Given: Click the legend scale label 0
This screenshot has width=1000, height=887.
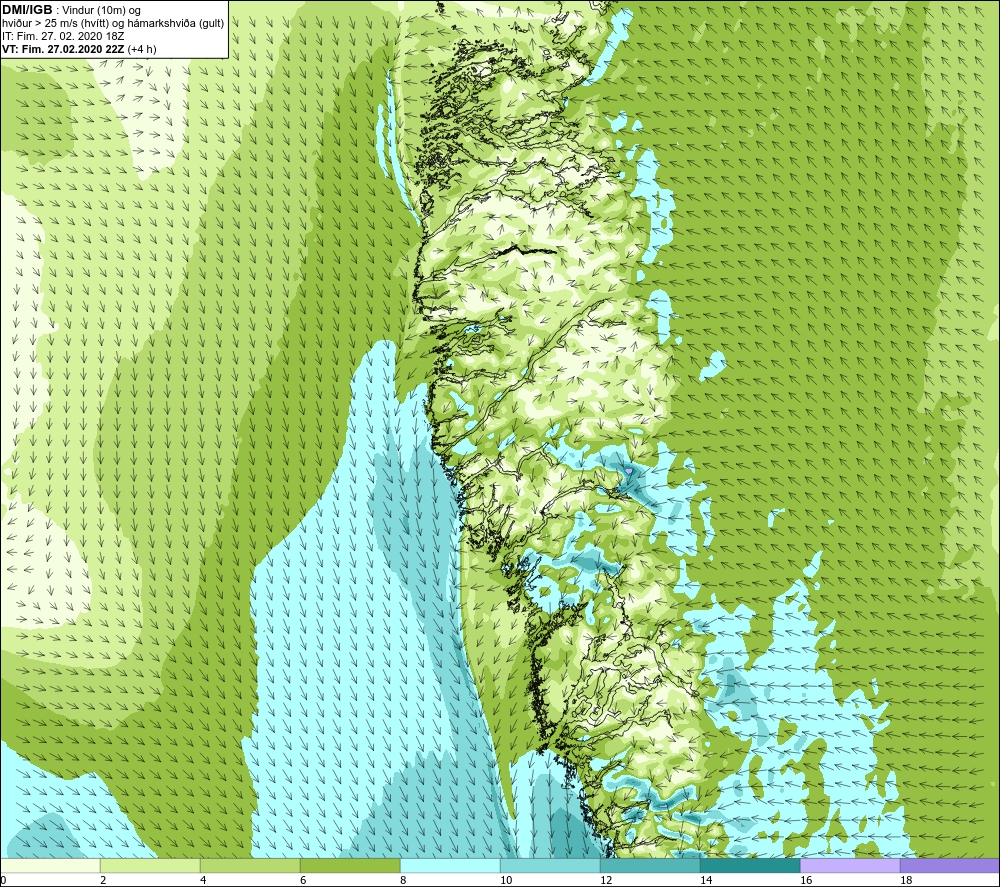Looking at the screenshot, I should pos(3,881).
